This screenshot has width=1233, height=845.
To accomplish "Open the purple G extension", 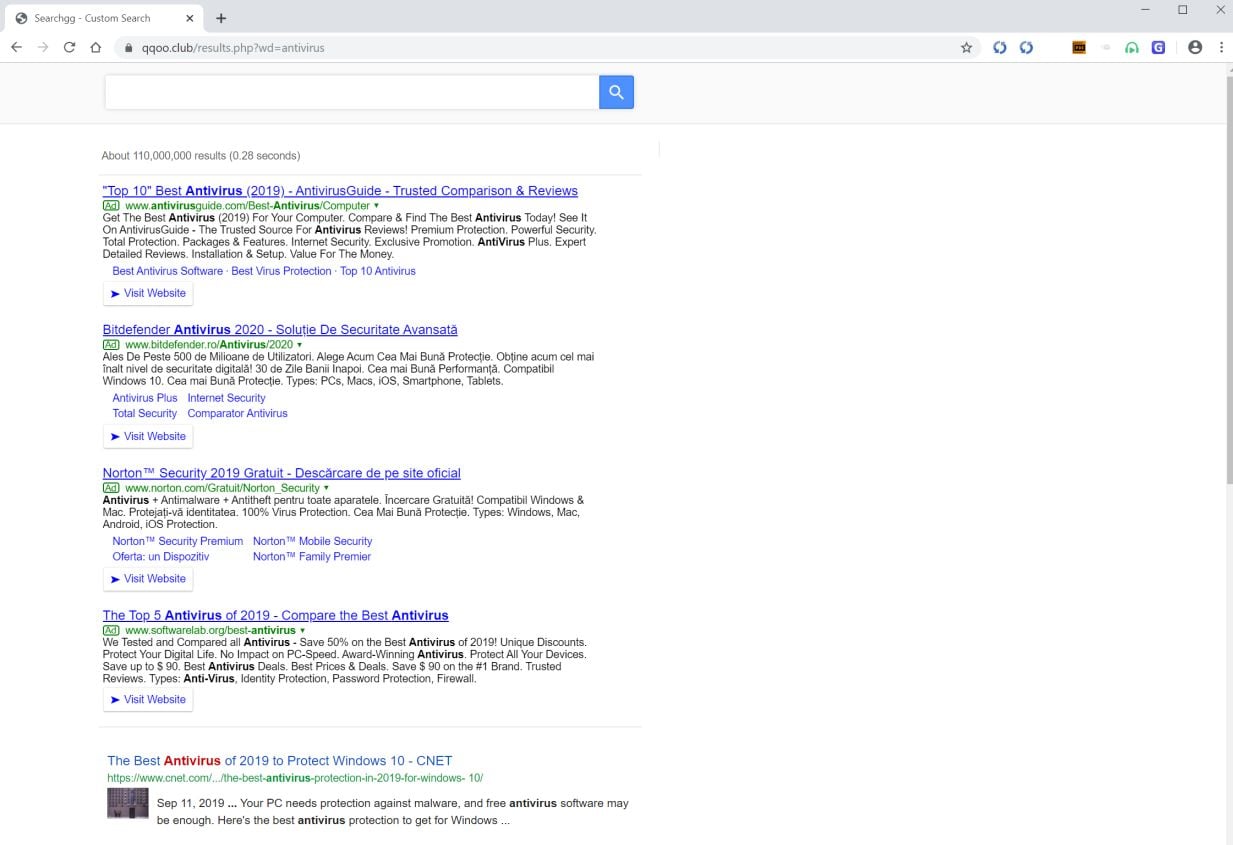I will pos(1158,47).
